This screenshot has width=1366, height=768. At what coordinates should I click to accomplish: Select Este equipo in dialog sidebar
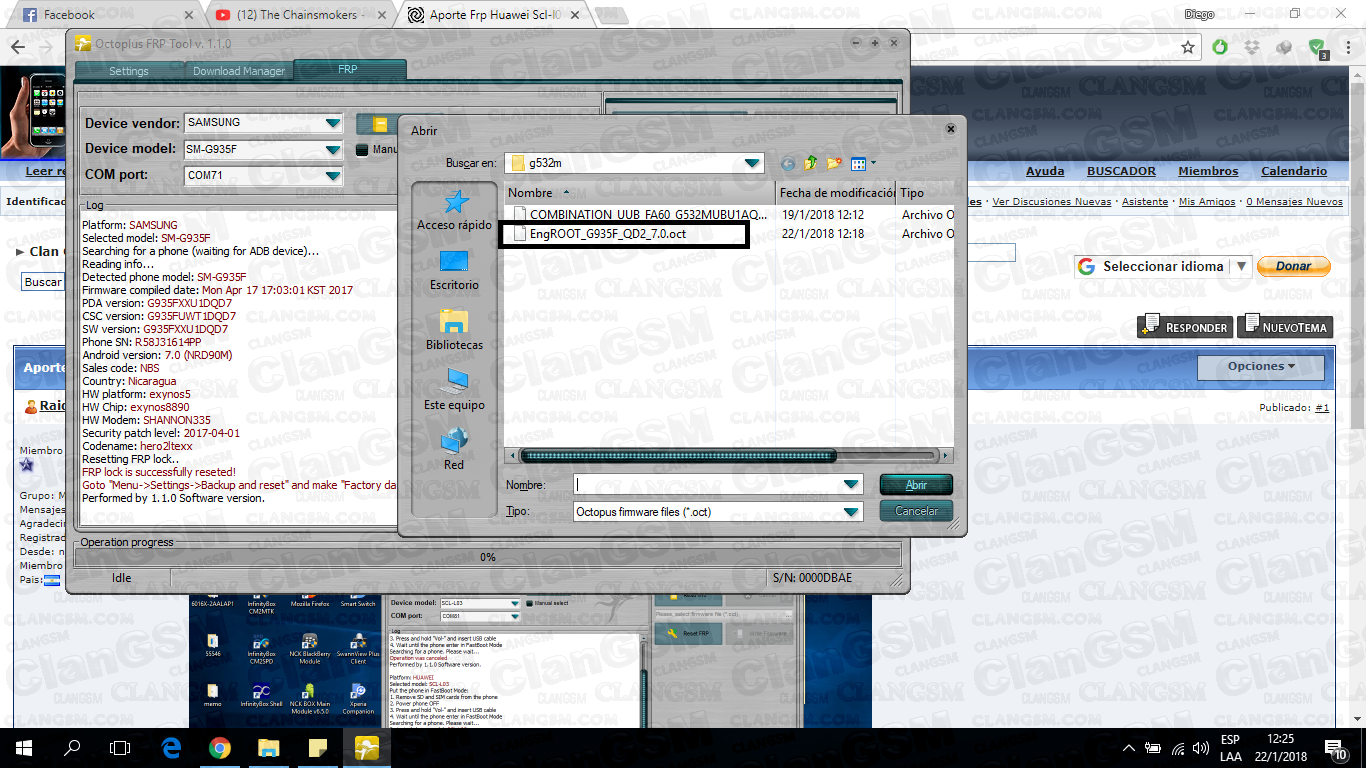tap(454, 390)
